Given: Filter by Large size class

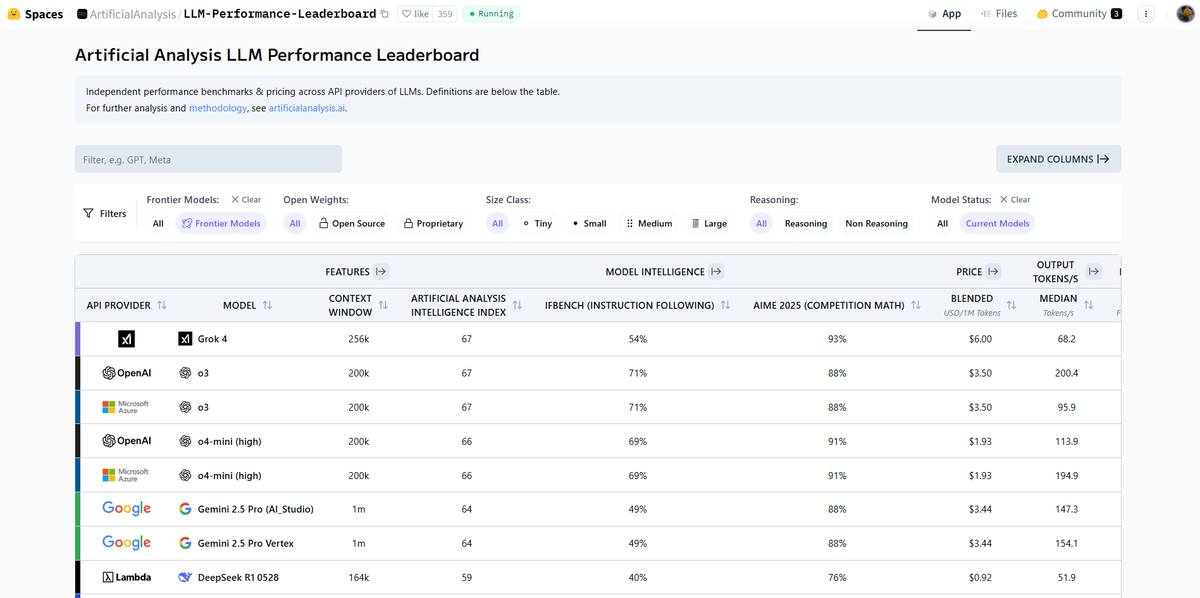Looking at the screenshot, I should click(x=709, y=223).
